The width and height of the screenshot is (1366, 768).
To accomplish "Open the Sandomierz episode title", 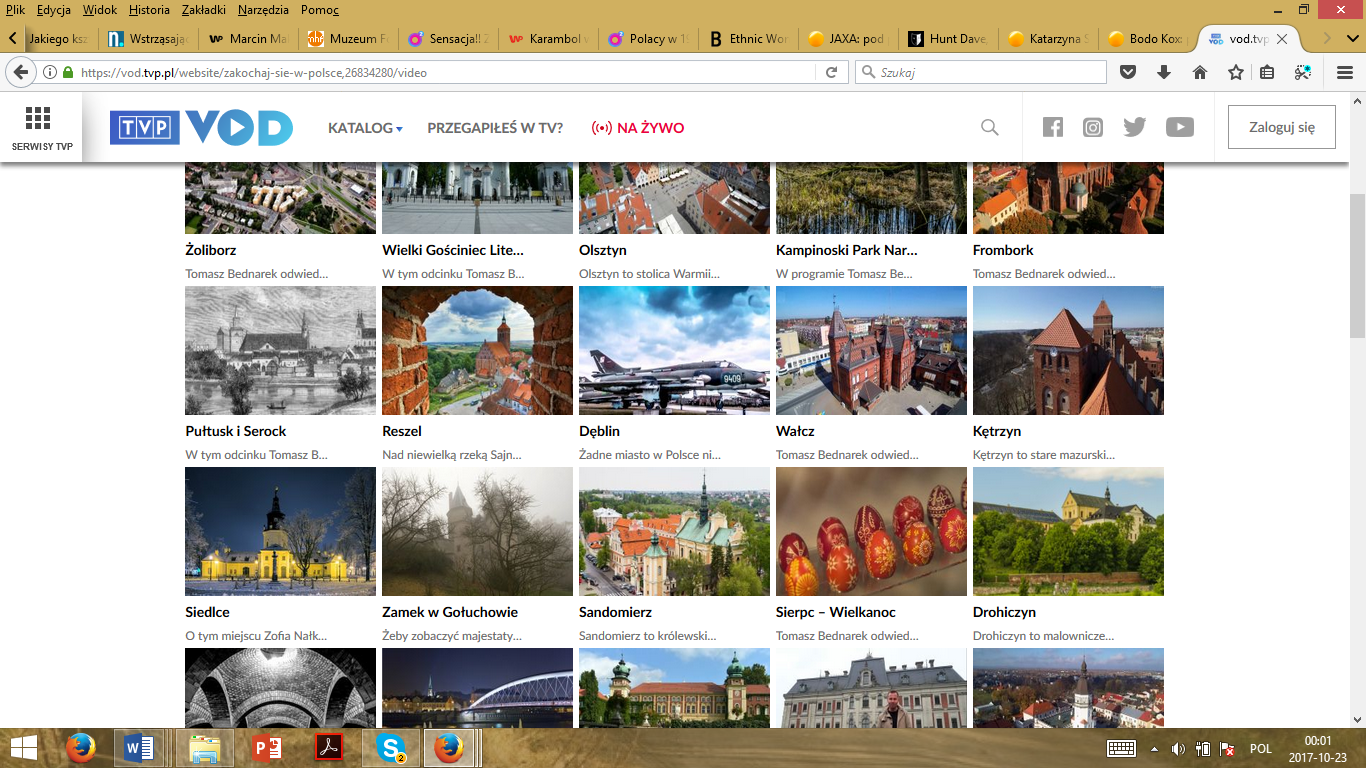I will [x=617, y=612].
